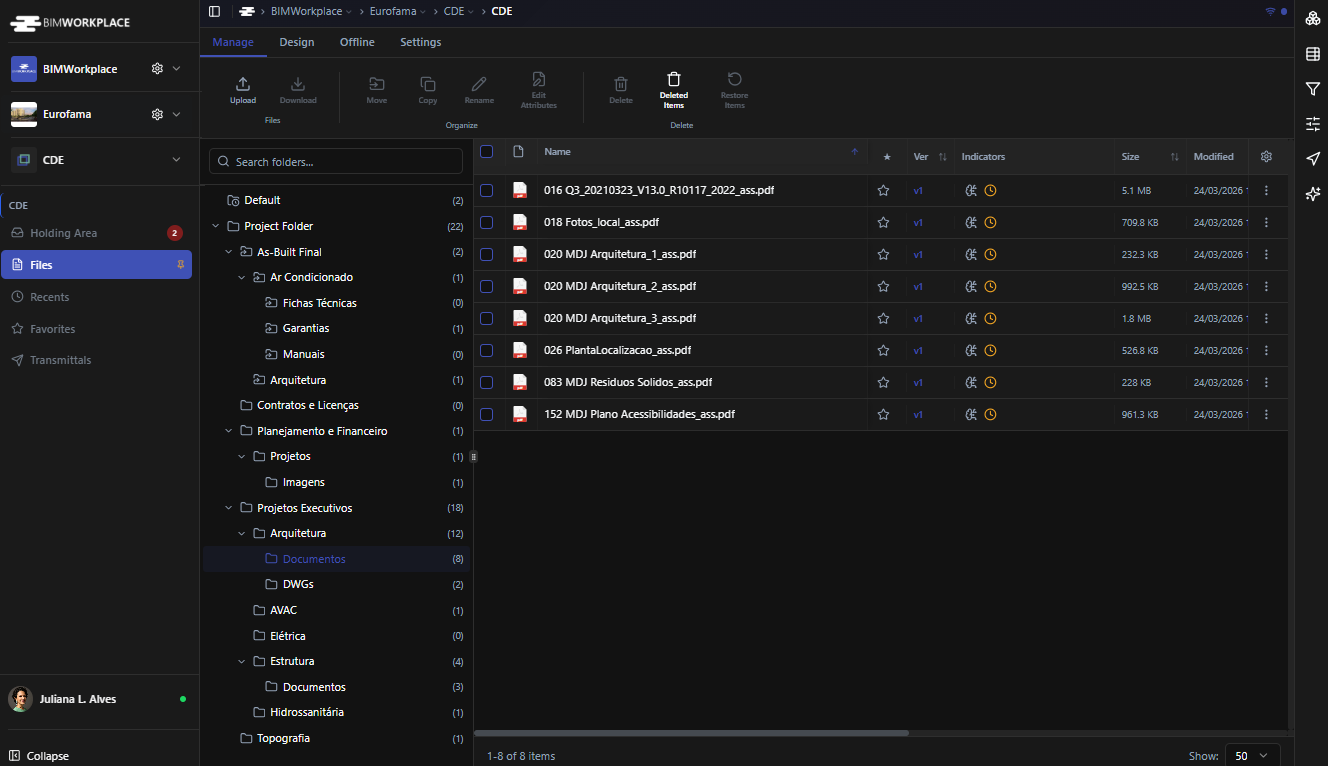The image size is (1328, 766).
Task: Check the box for 020 MDJ Arquitetura_2_ass.pdf
Action: (x=486, y=286)
